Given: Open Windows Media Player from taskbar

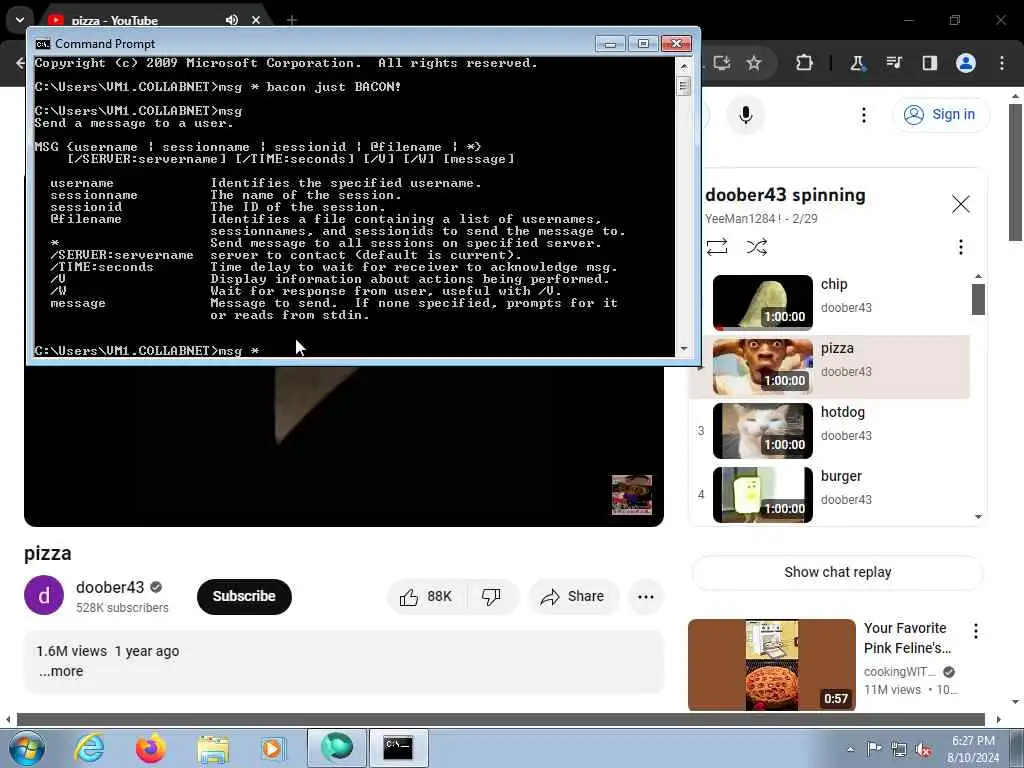Looking at the screenshot, I should click(273, 748).
